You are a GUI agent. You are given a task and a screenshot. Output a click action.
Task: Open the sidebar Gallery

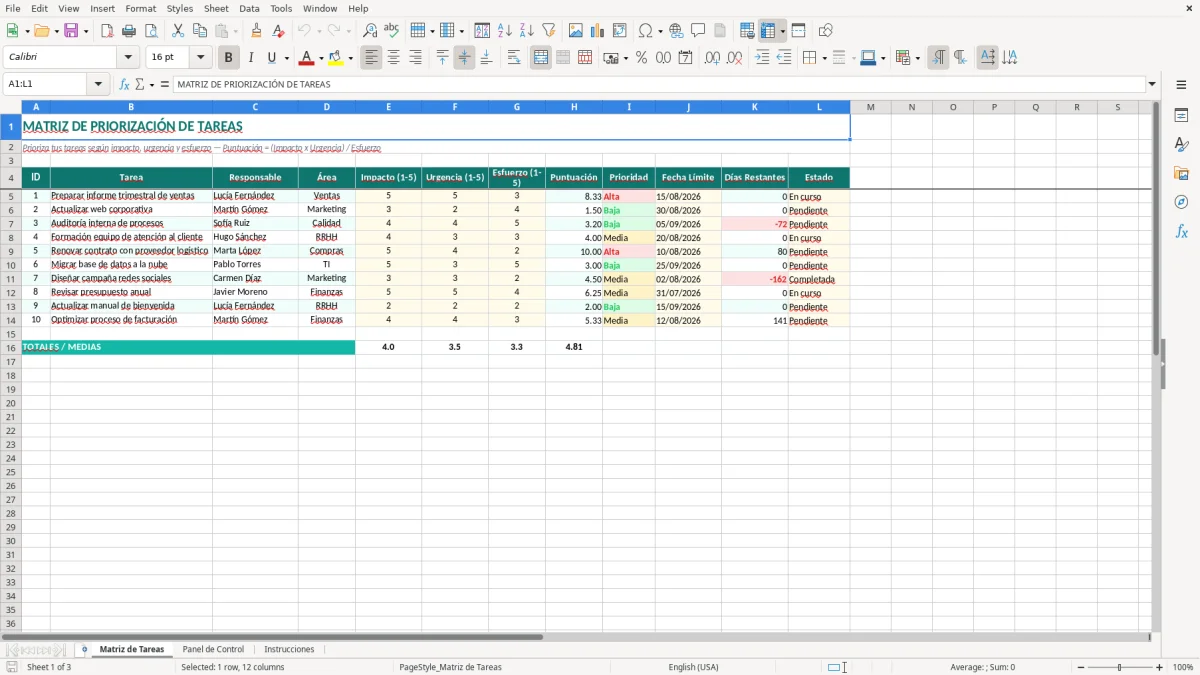[1181, 173]
